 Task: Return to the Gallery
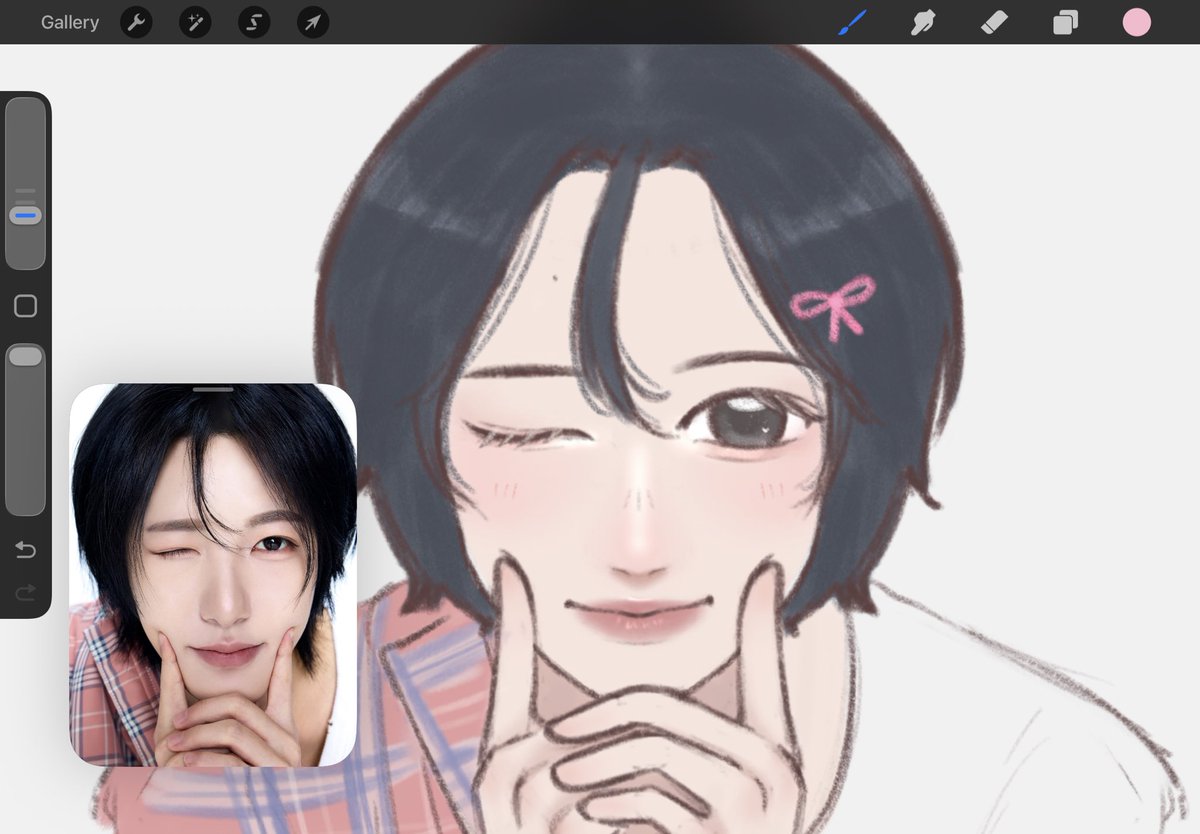(70, 22)
